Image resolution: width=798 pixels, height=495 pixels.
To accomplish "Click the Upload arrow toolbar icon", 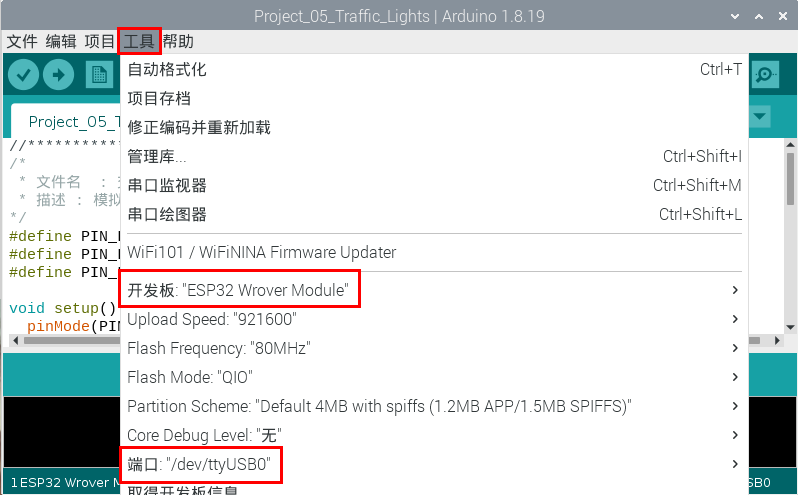I will (59, 75).
